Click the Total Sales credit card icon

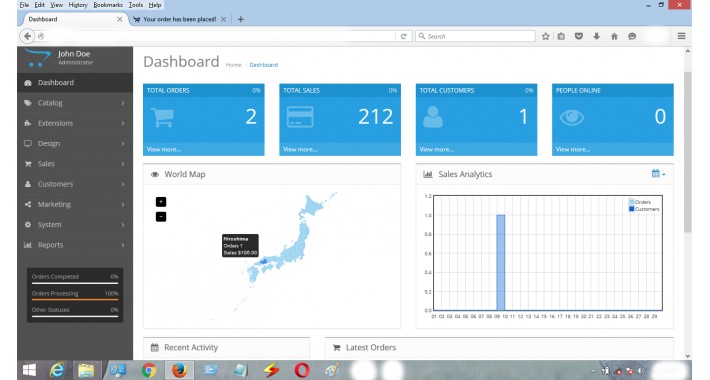tap(300, 117)
